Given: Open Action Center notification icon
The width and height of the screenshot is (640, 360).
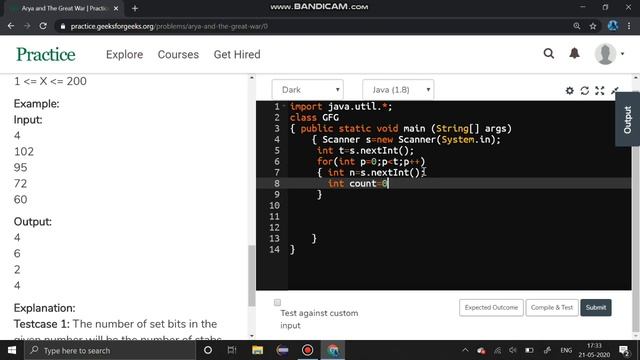Looking at the screenshot, I should (624, 350).
